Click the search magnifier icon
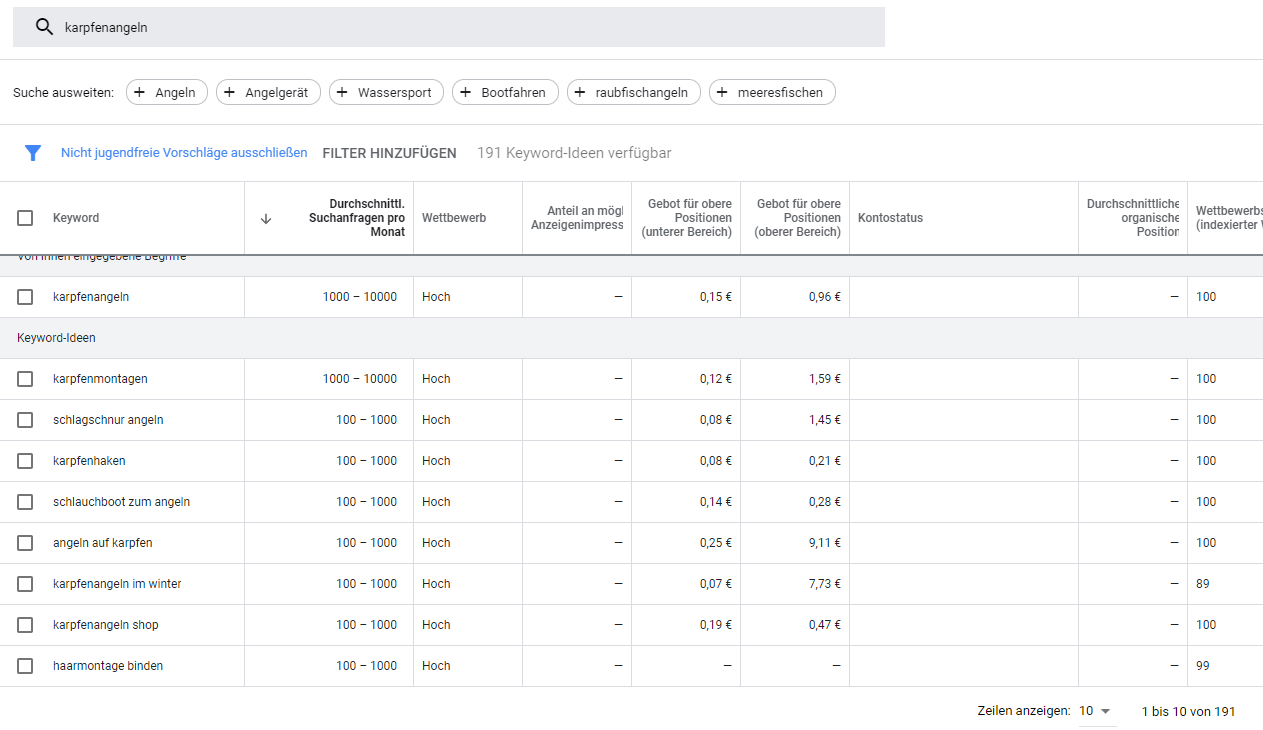 point(44,26)
